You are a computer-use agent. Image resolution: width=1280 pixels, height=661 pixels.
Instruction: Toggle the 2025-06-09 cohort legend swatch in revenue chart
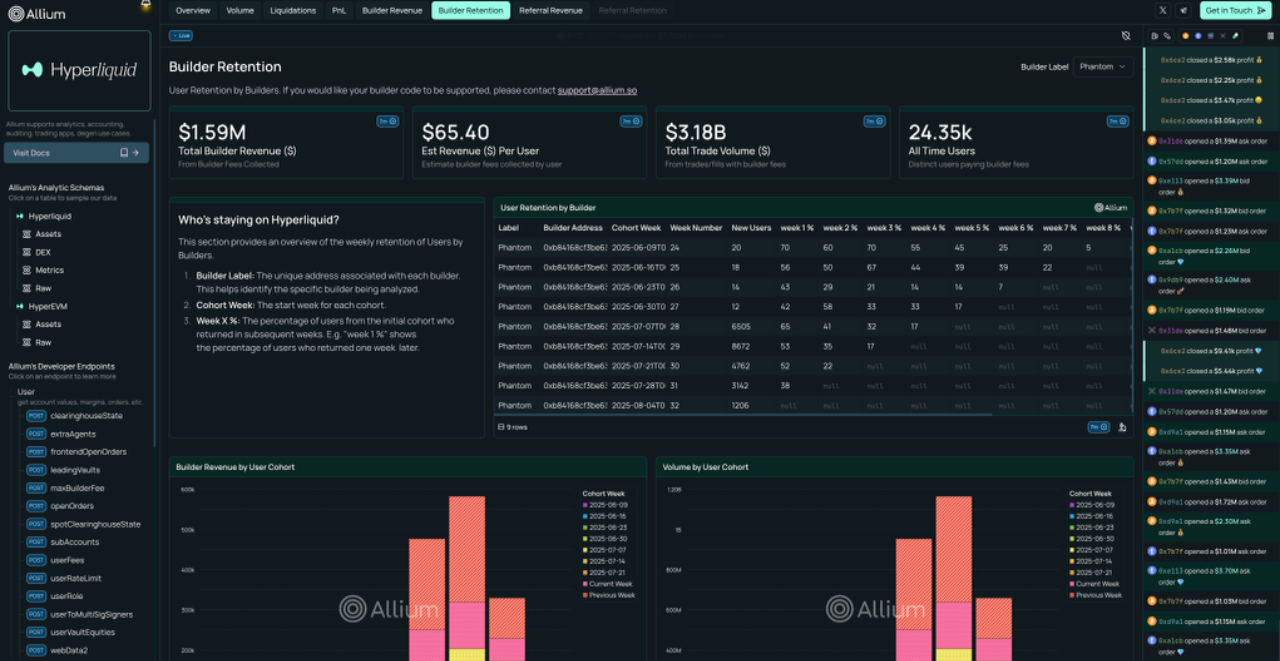[x=585, y=505]
